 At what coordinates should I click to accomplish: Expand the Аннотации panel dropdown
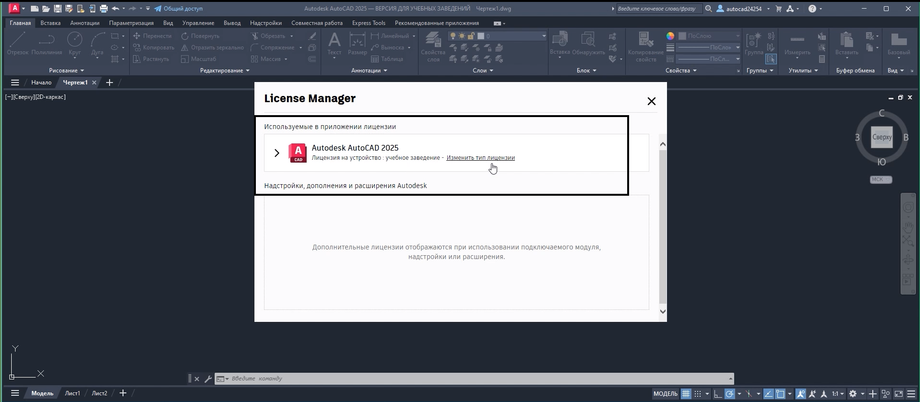tap(370, 70)
